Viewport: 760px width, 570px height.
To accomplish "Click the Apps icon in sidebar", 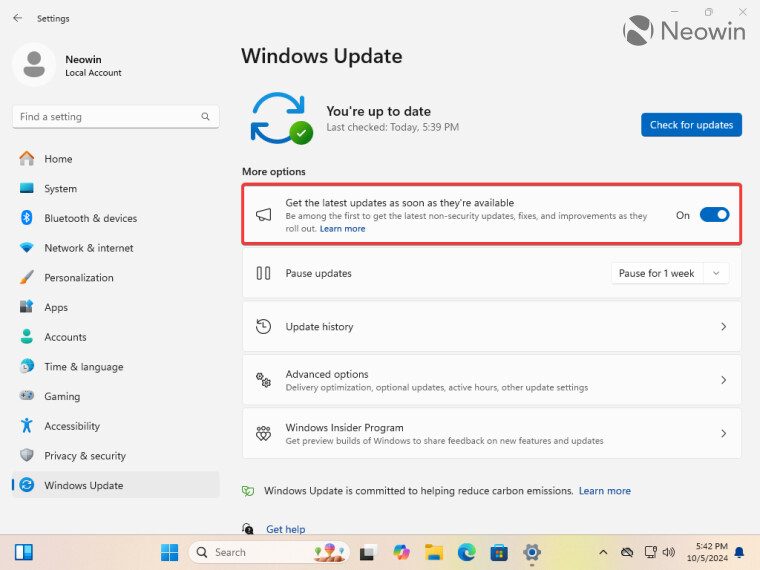I will click(27, 307).
